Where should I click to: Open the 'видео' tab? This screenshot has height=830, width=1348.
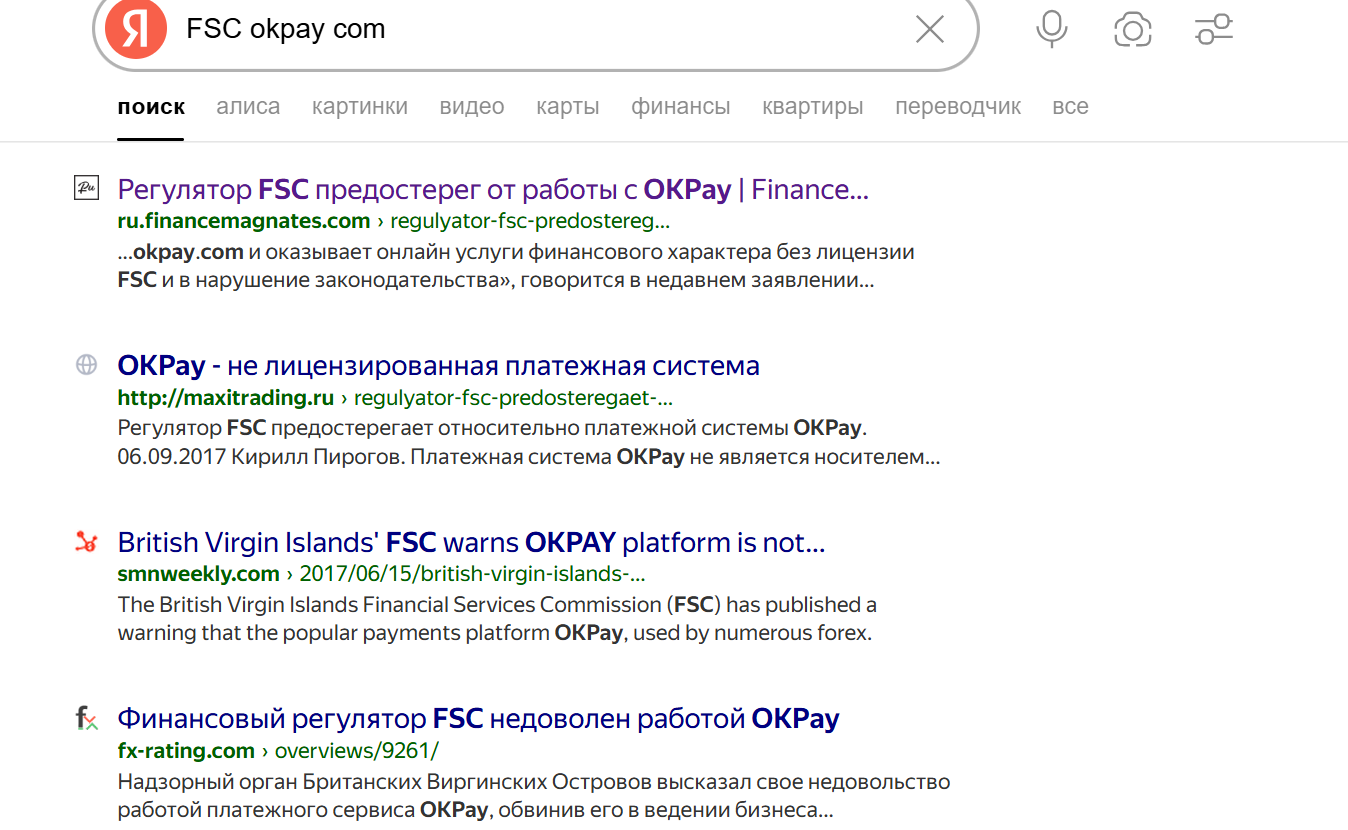pyautogui.click(x=472, y=107)
